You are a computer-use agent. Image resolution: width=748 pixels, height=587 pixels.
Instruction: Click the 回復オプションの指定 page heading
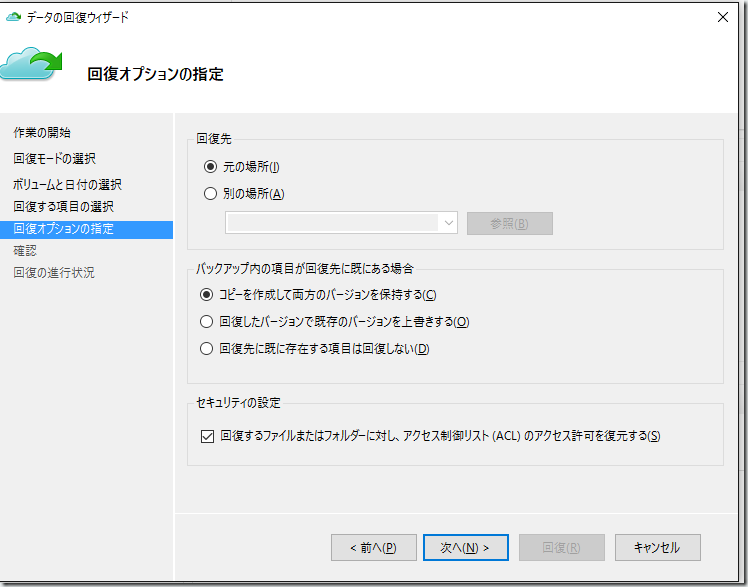[156, 74]
